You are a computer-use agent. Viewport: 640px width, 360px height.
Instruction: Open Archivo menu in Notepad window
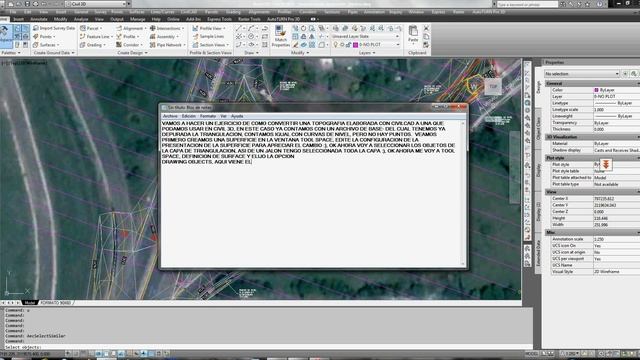click(170, 116)
